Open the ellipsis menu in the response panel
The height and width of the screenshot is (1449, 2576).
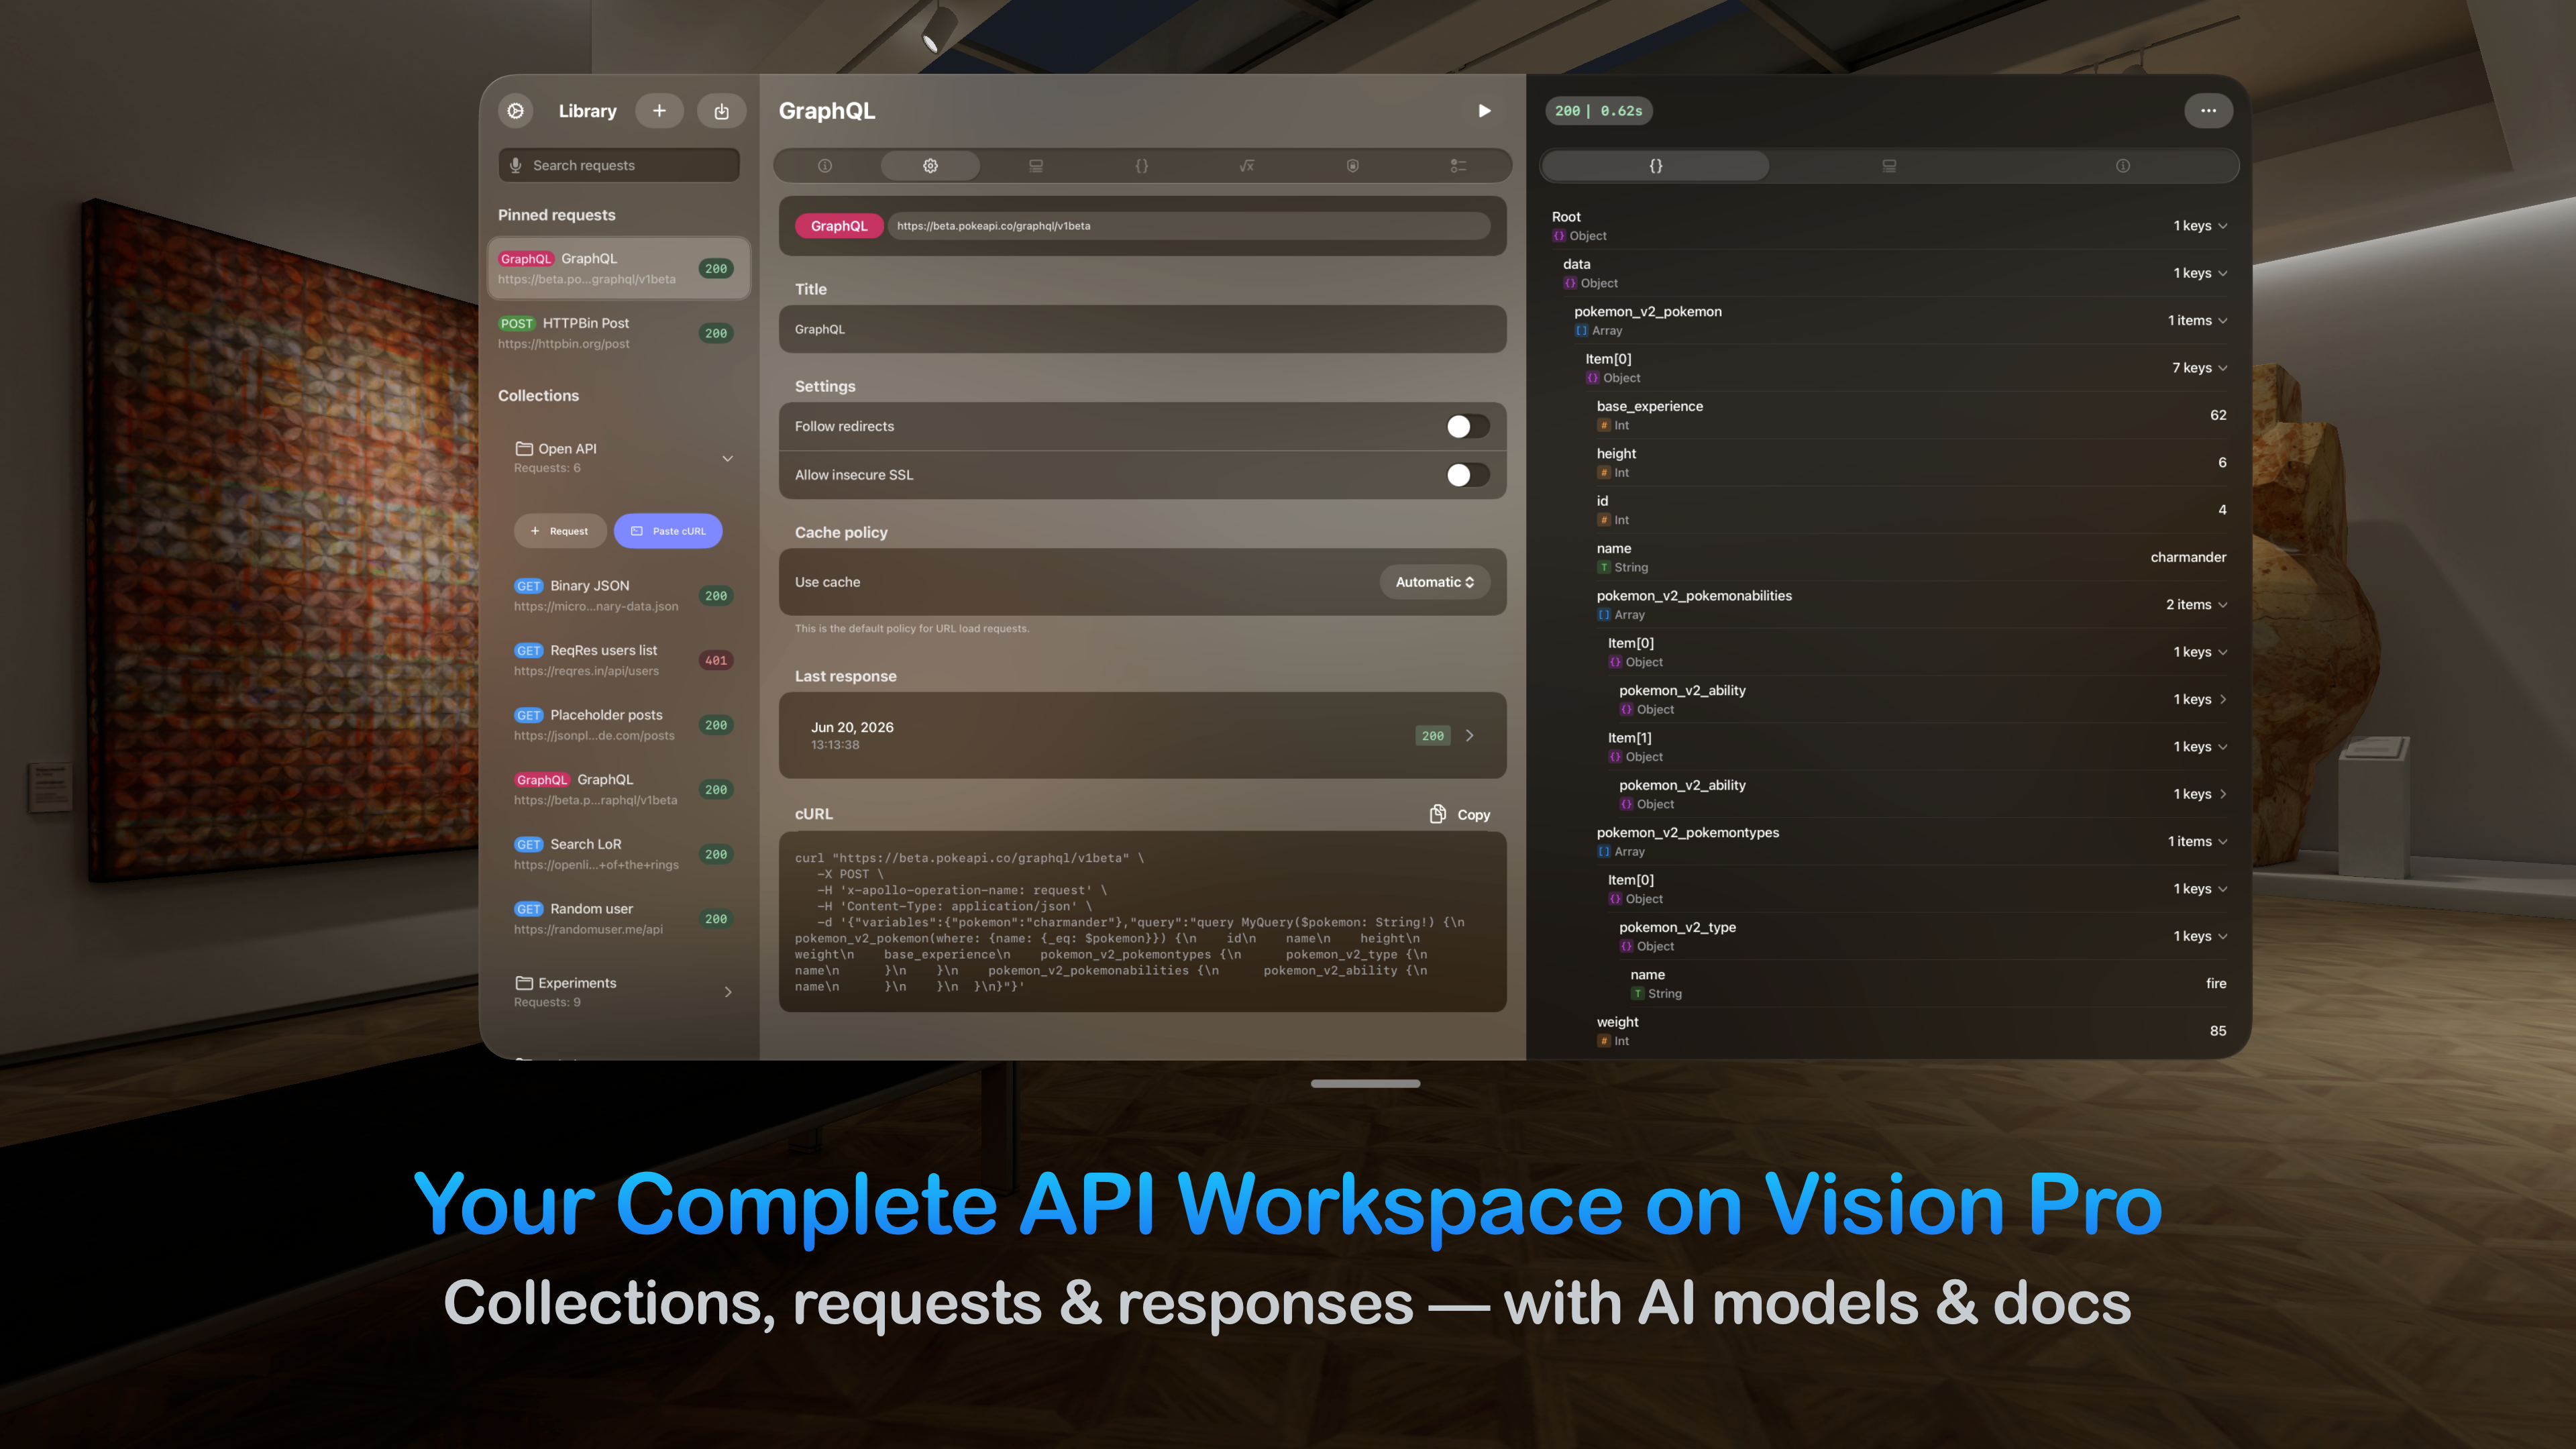coord(2208,111)
